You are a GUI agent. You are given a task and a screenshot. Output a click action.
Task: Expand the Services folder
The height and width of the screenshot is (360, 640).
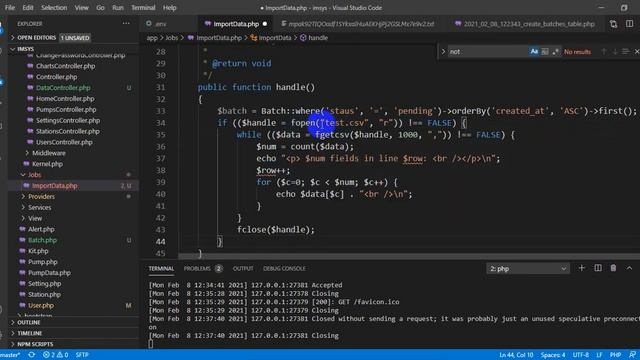point(40,207)
